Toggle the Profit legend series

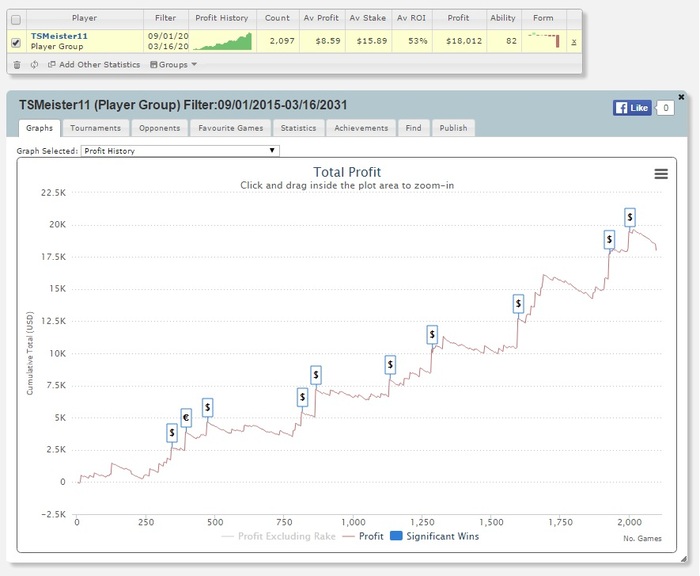pyautogui.click(x=363, y=536)
